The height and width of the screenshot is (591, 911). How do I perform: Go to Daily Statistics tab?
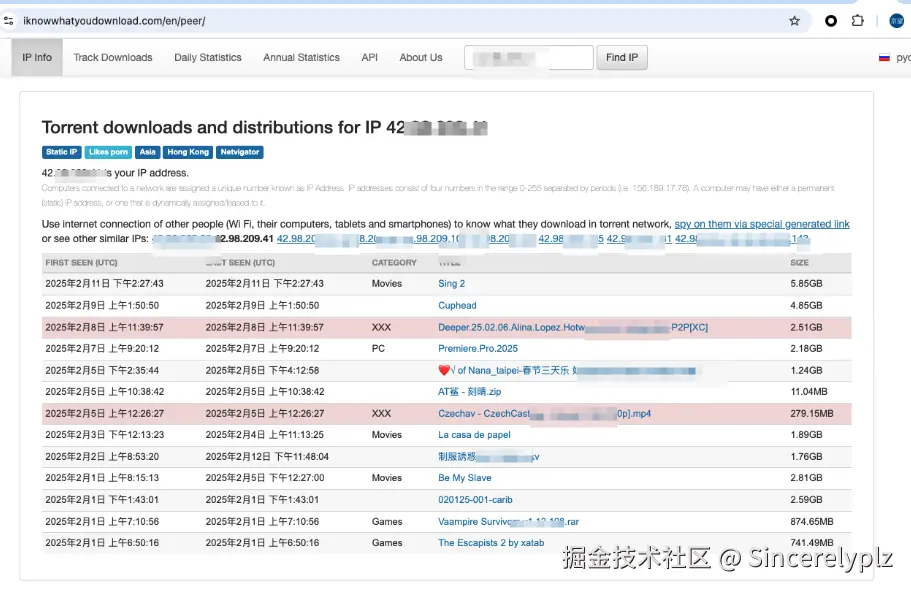click(x=207, y=58)
